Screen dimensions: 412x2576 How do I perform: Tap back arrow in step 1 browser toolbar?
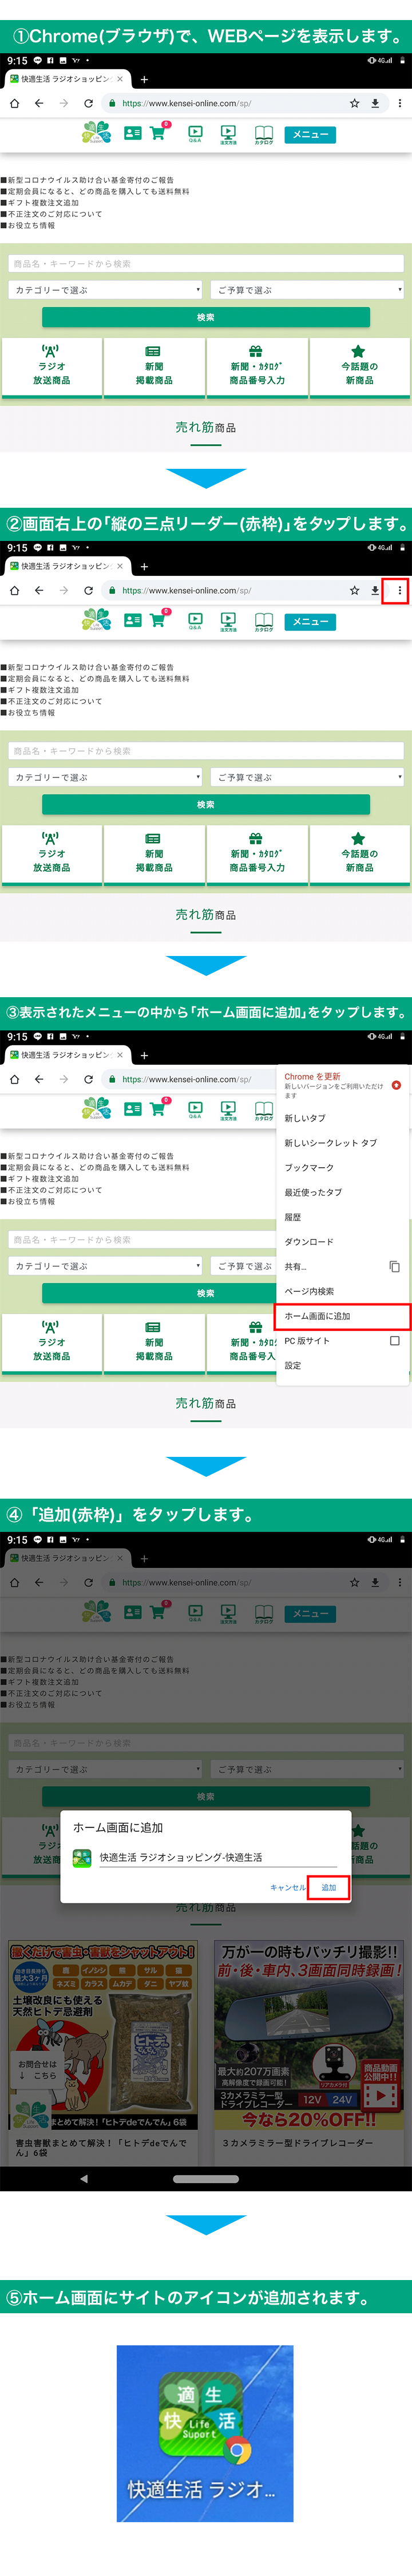[x=39, y=103]
